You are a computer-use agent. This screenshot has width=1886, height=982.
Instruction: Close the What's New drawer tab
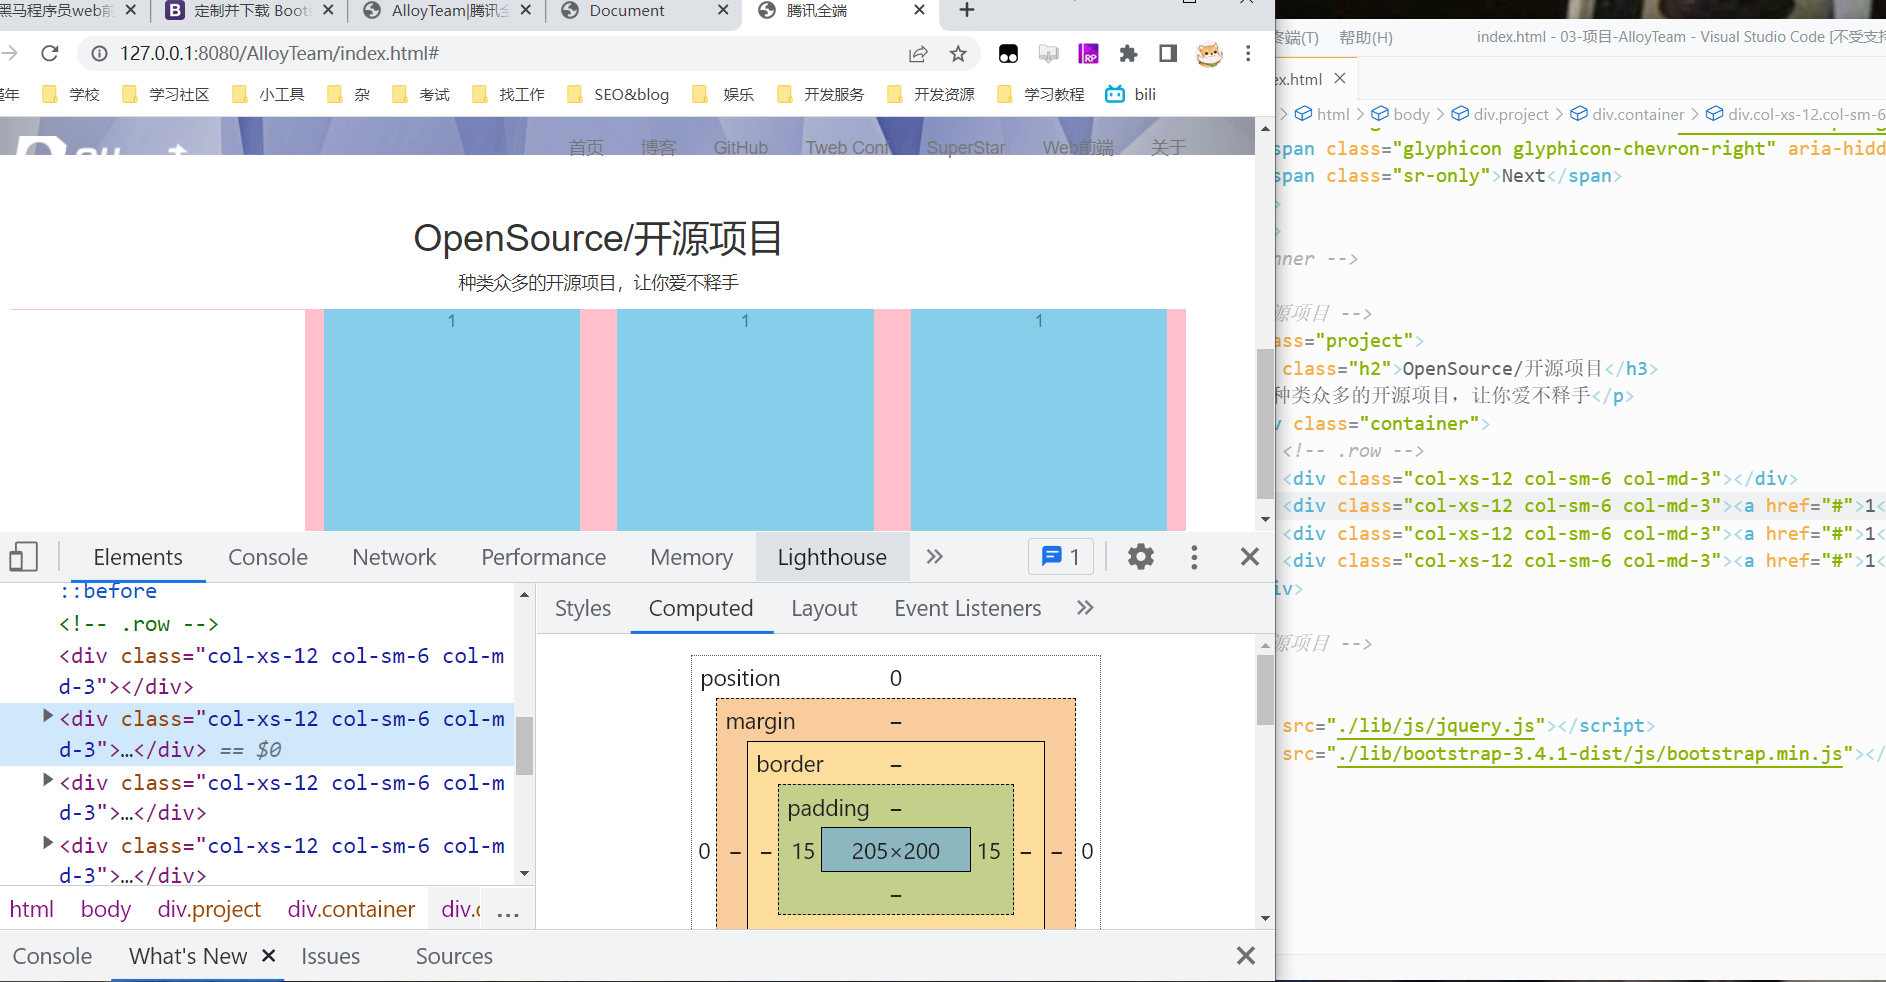(x=268, y=956)
